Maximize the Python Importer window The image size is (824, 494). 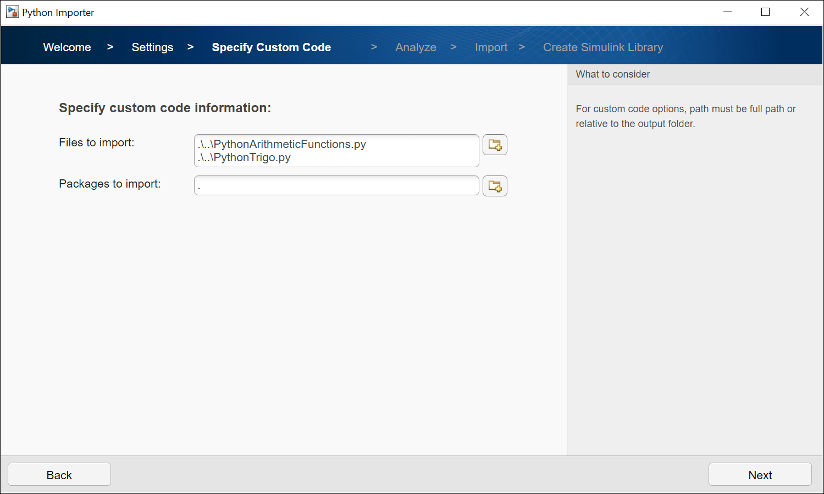pos(765,12)
